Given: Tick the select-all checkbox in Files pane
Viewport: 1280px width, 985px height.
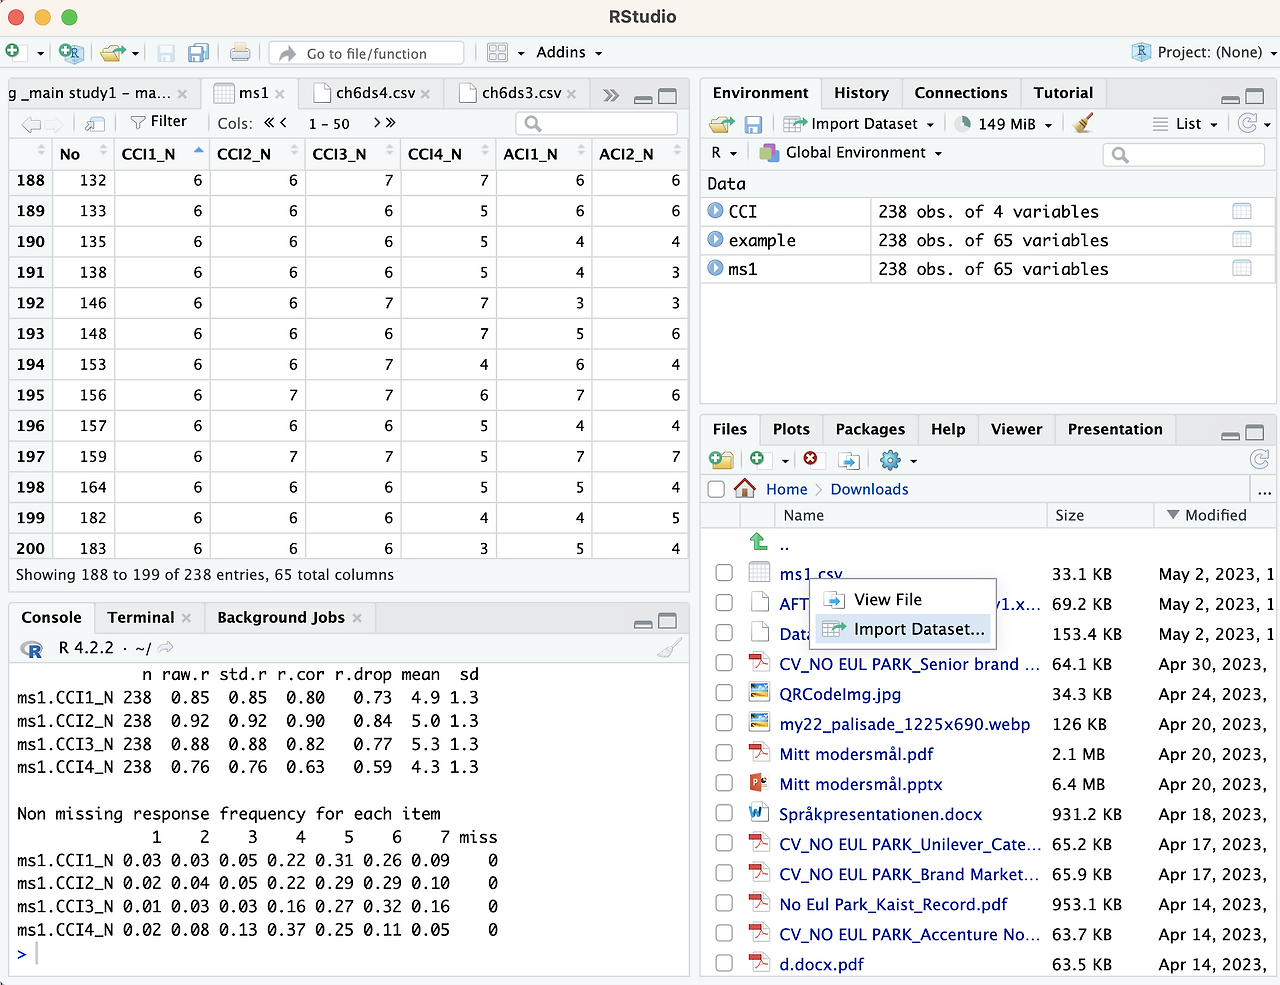Looking at the screenshot, I should coord(716,489).
